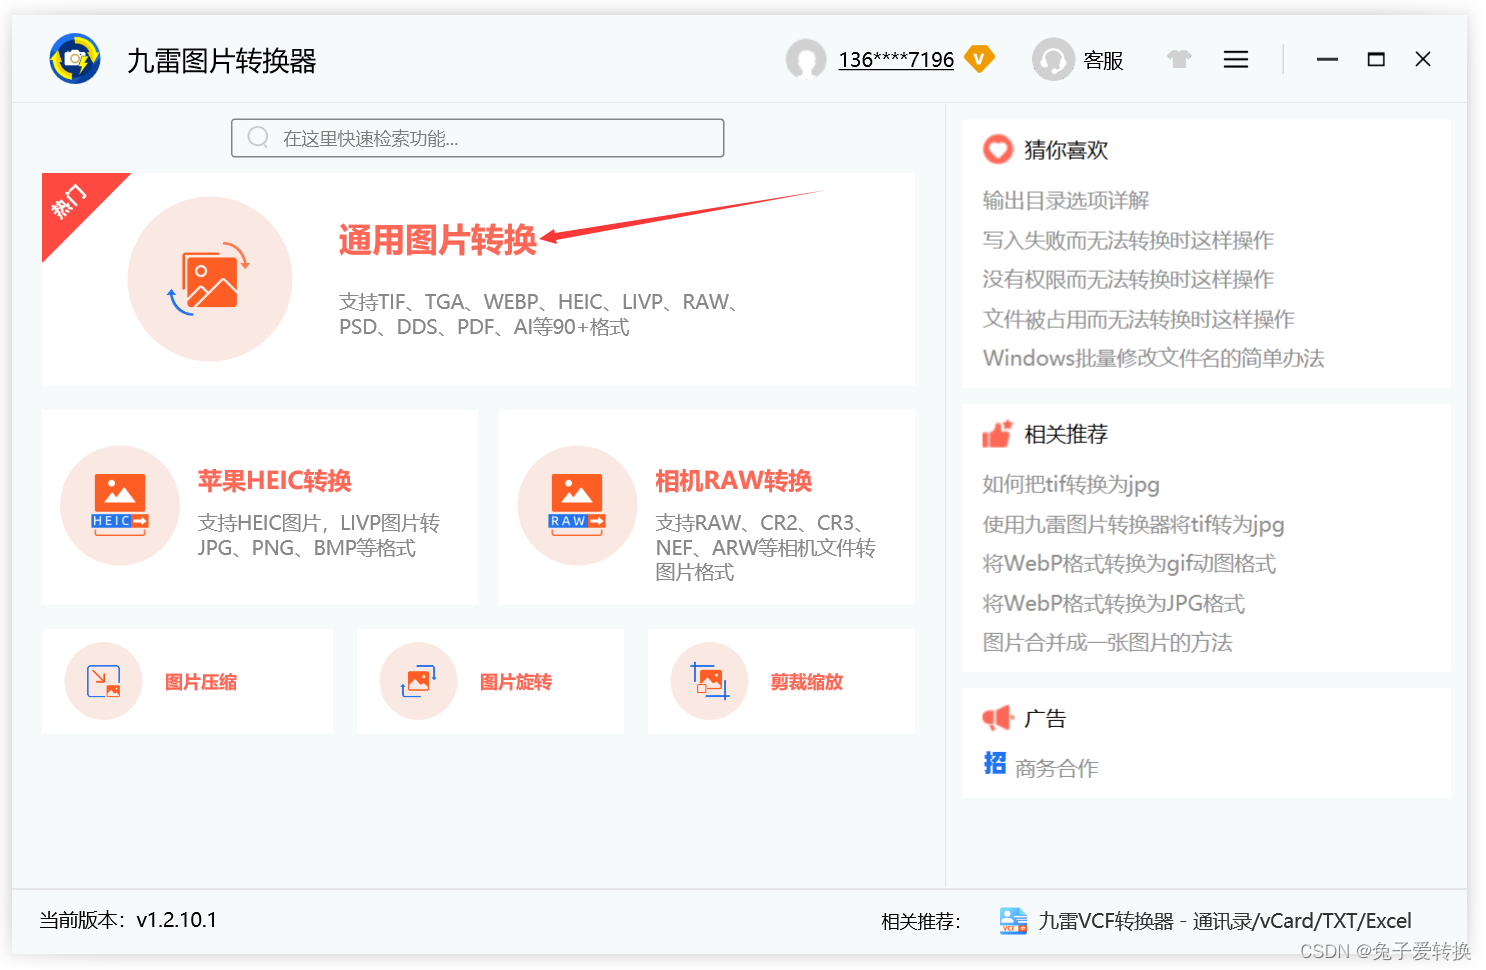Open 使用九雷图片转换器将tif转为jpg article
The image size is (1486, 970).
1134,524
